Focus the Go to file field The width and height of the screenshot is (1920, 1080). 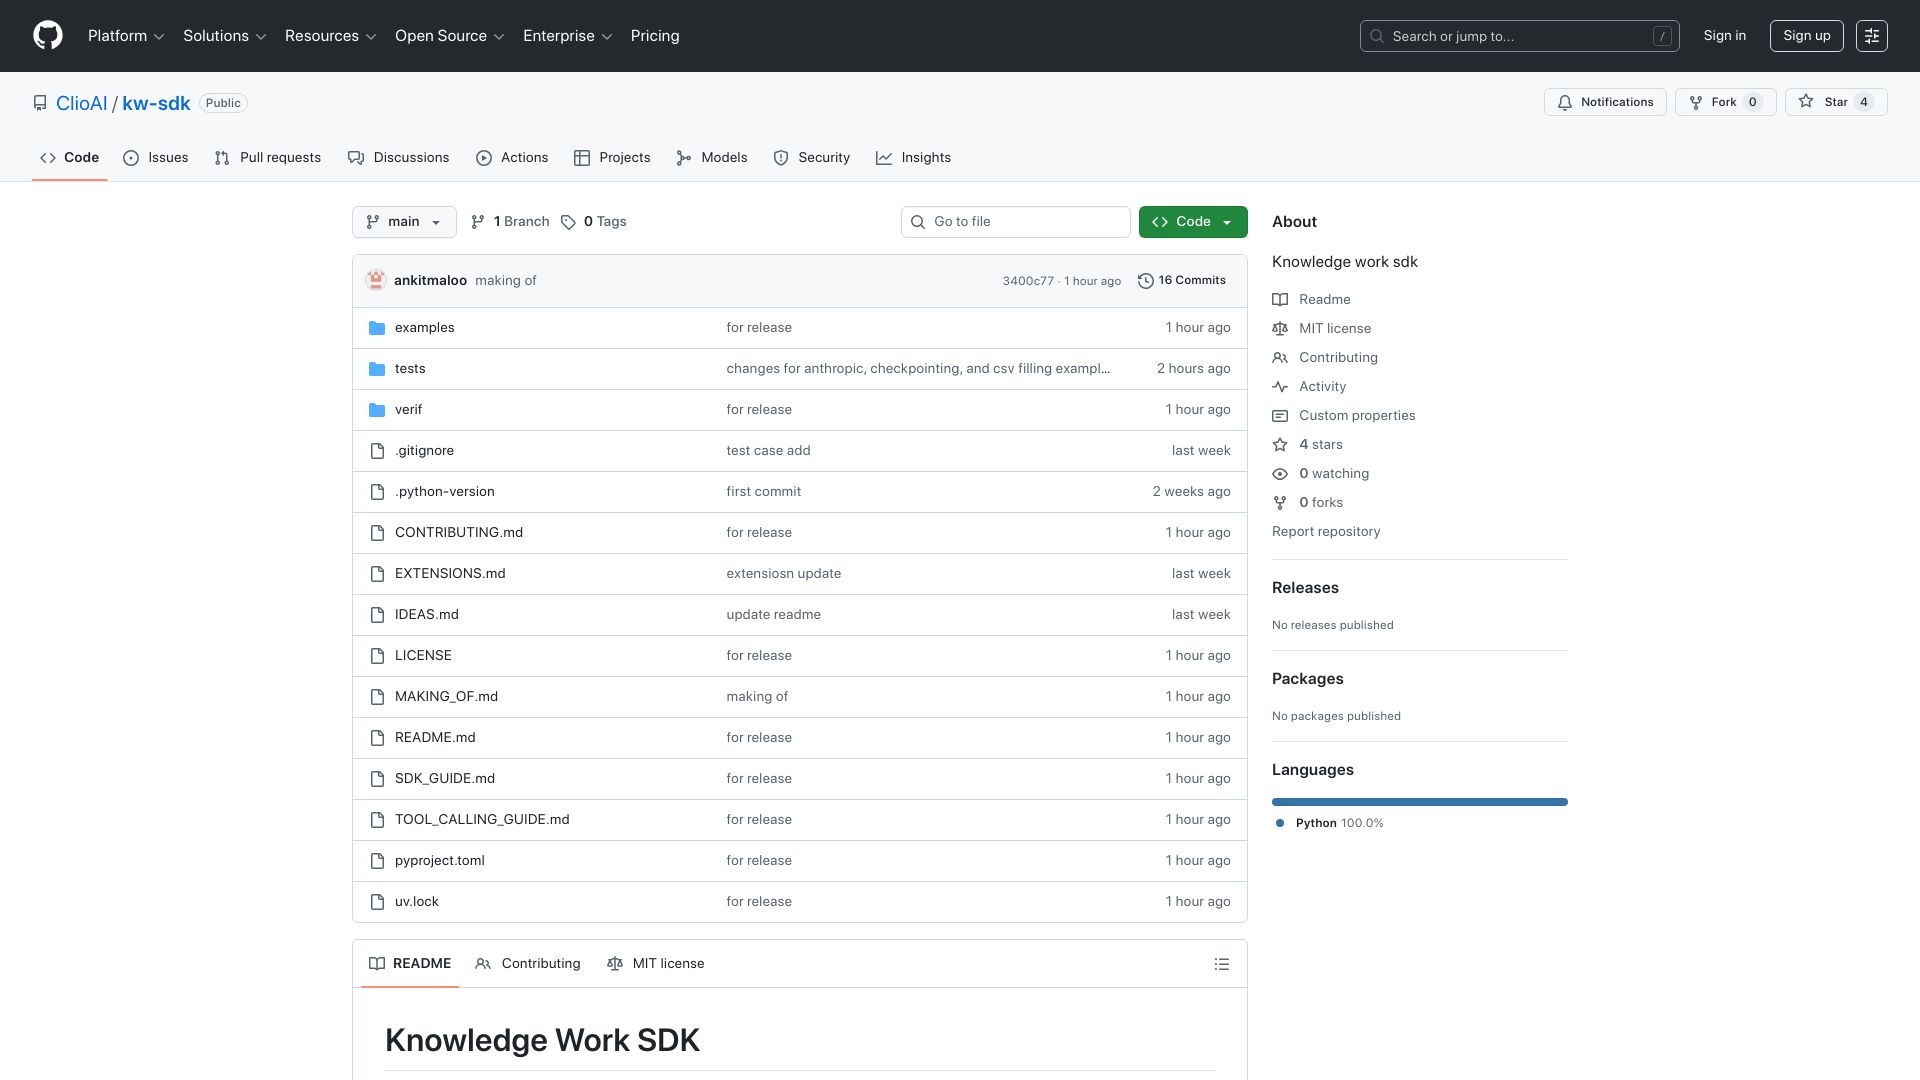(1015, 222)
